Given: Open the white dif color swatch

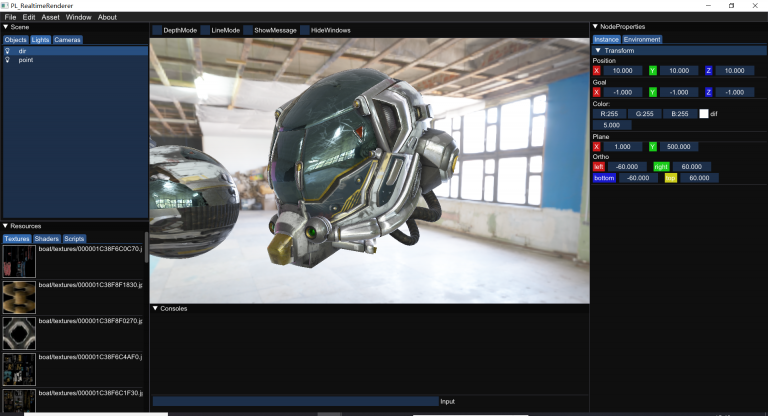Looking at the screenshot, I should pyautogui.click(x=703, y=114).
